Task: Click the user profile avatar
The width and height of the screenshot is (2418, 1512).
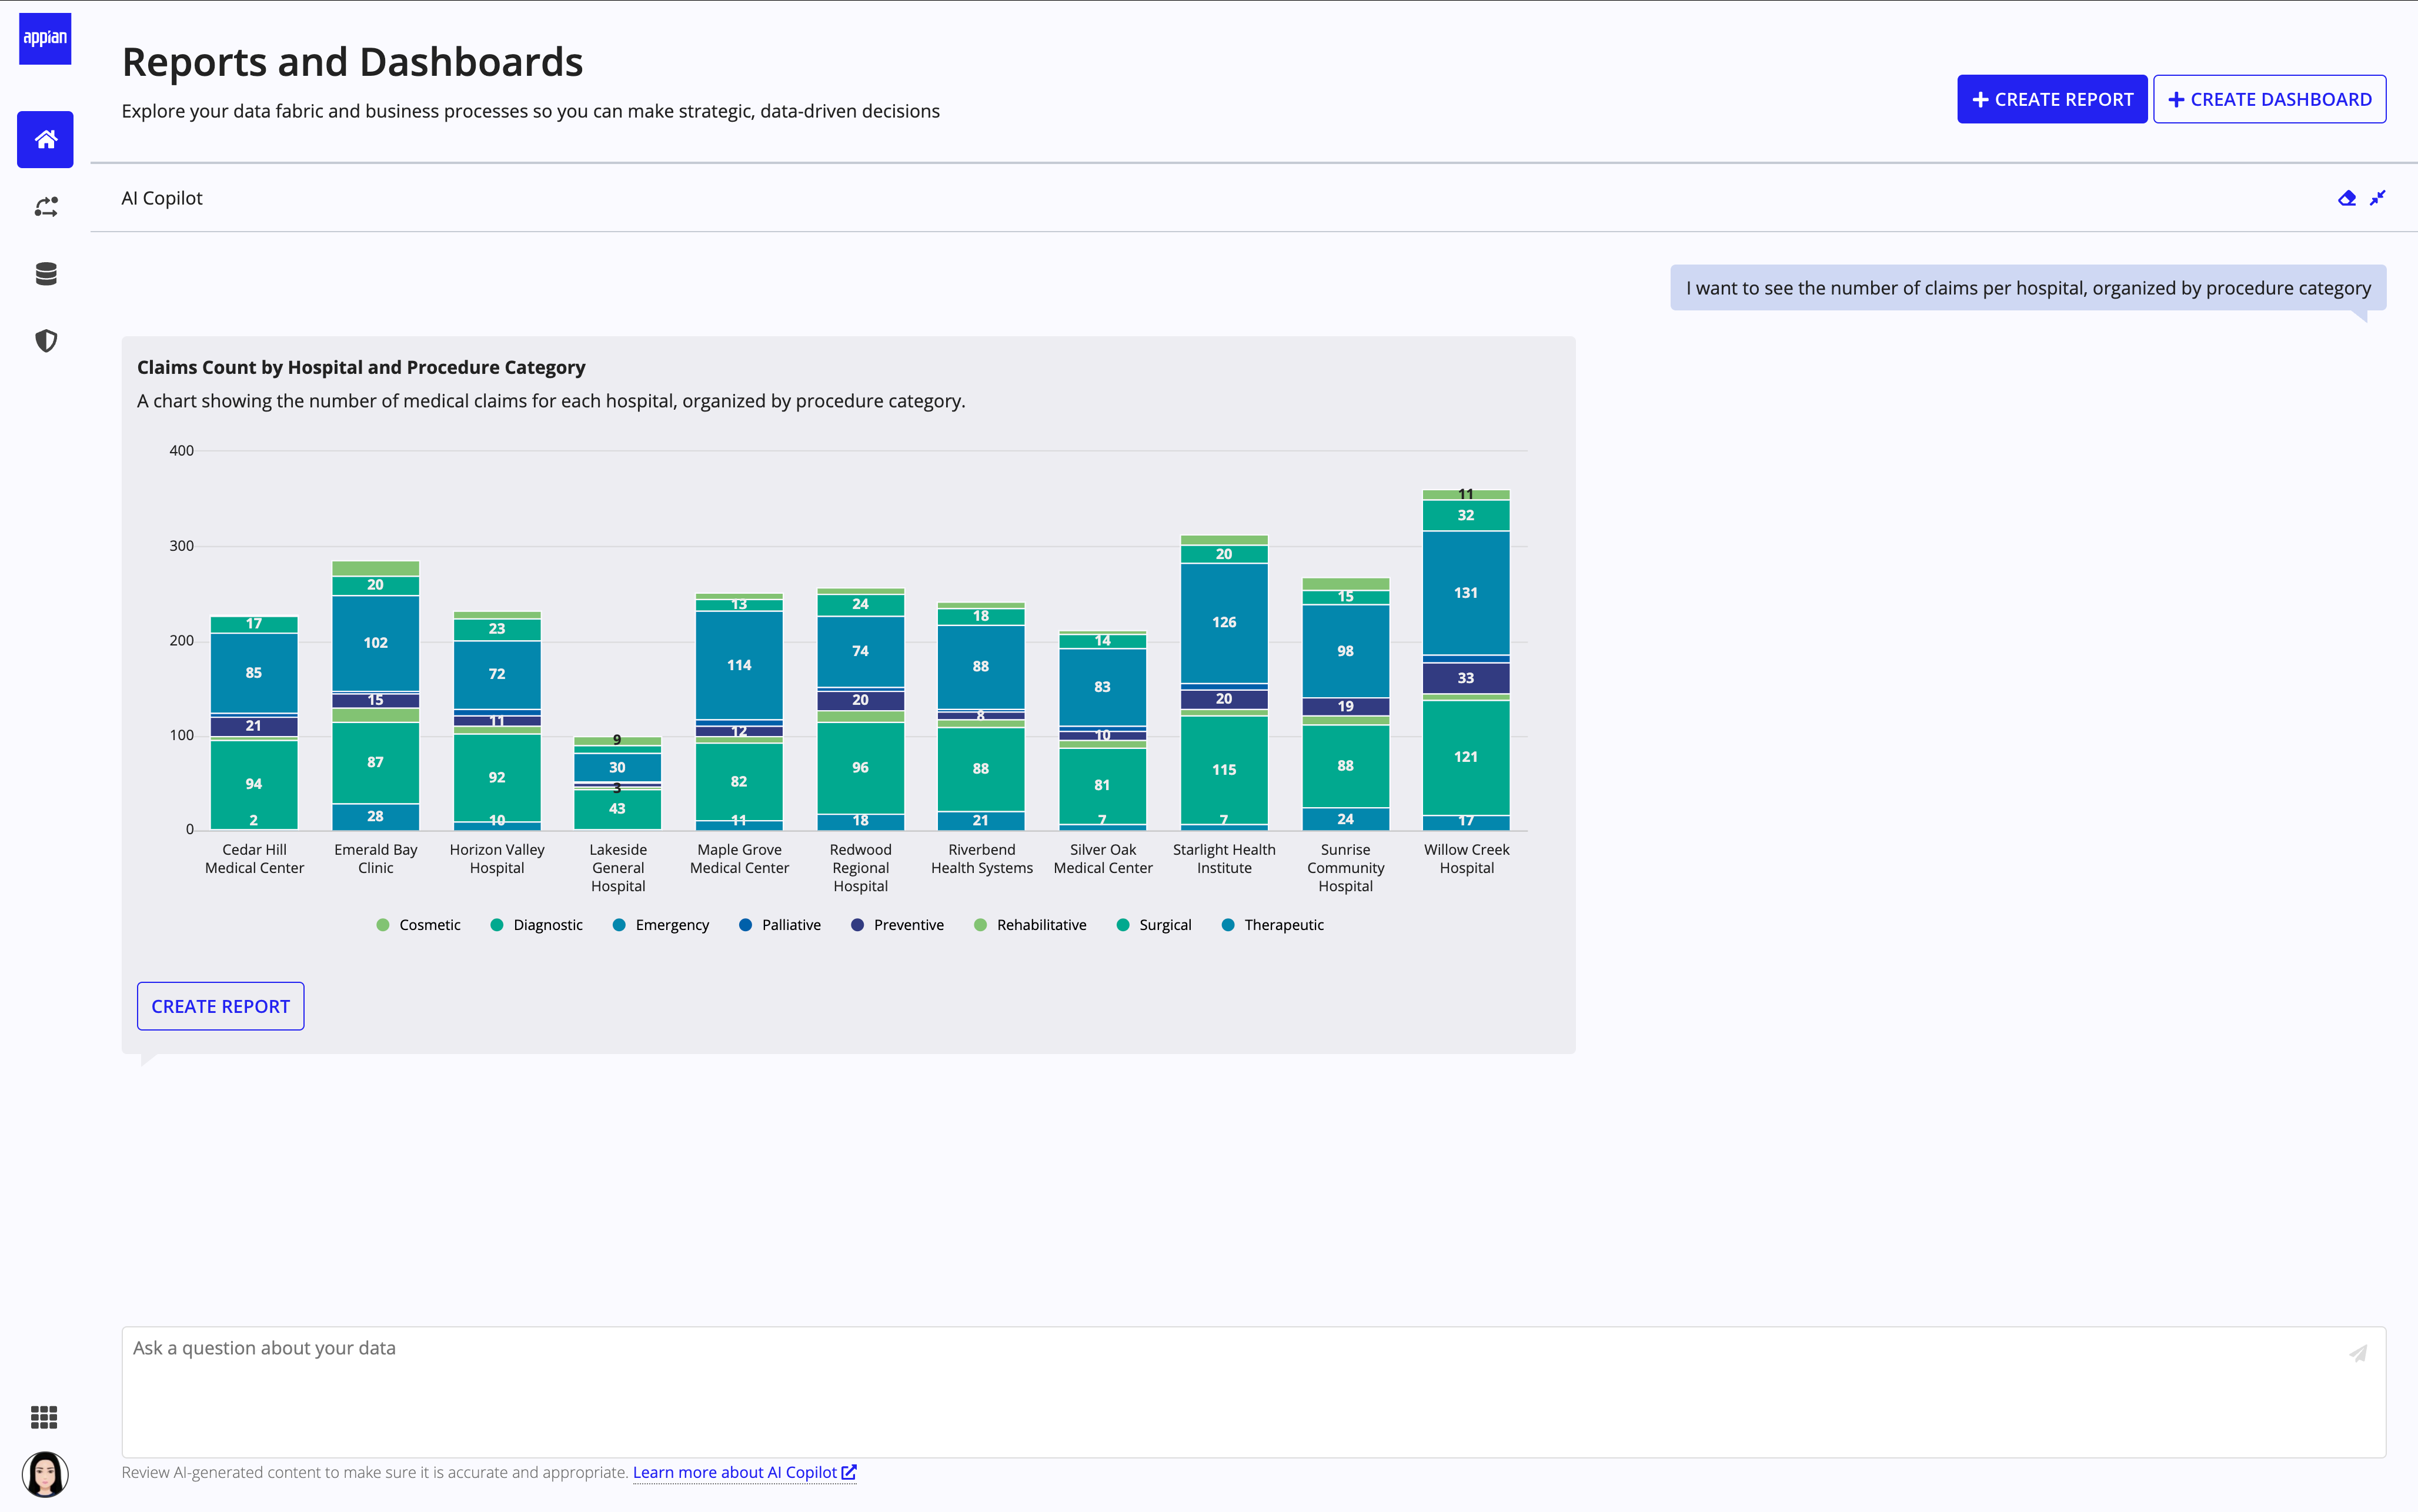Action: point(45,1474)
